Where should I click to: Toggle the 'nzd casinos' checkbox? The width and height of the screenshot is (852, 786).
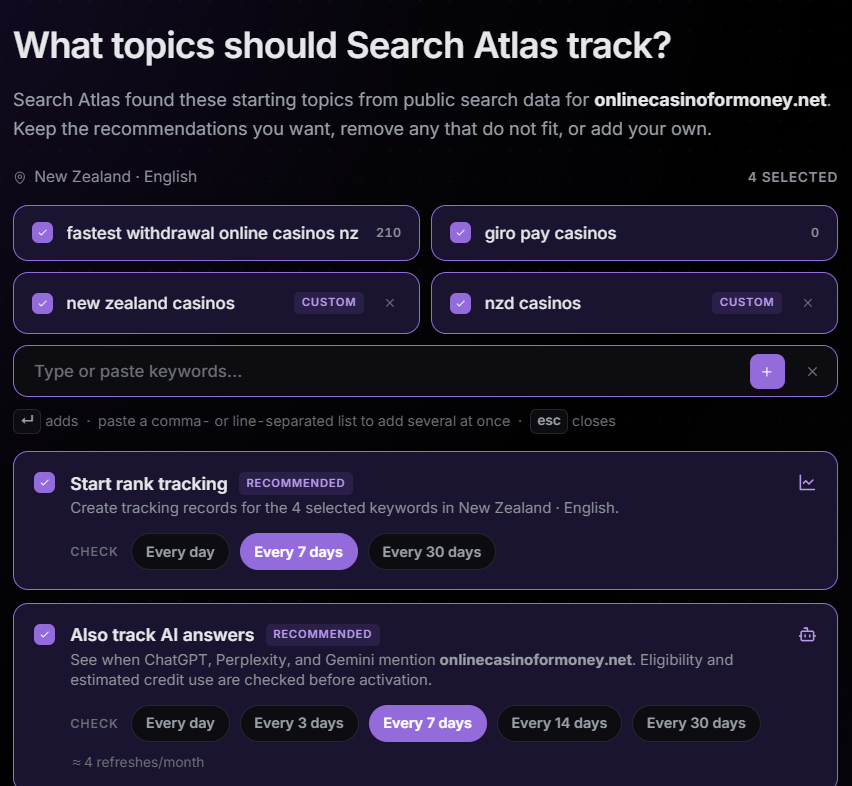click(x=460, y=303)
